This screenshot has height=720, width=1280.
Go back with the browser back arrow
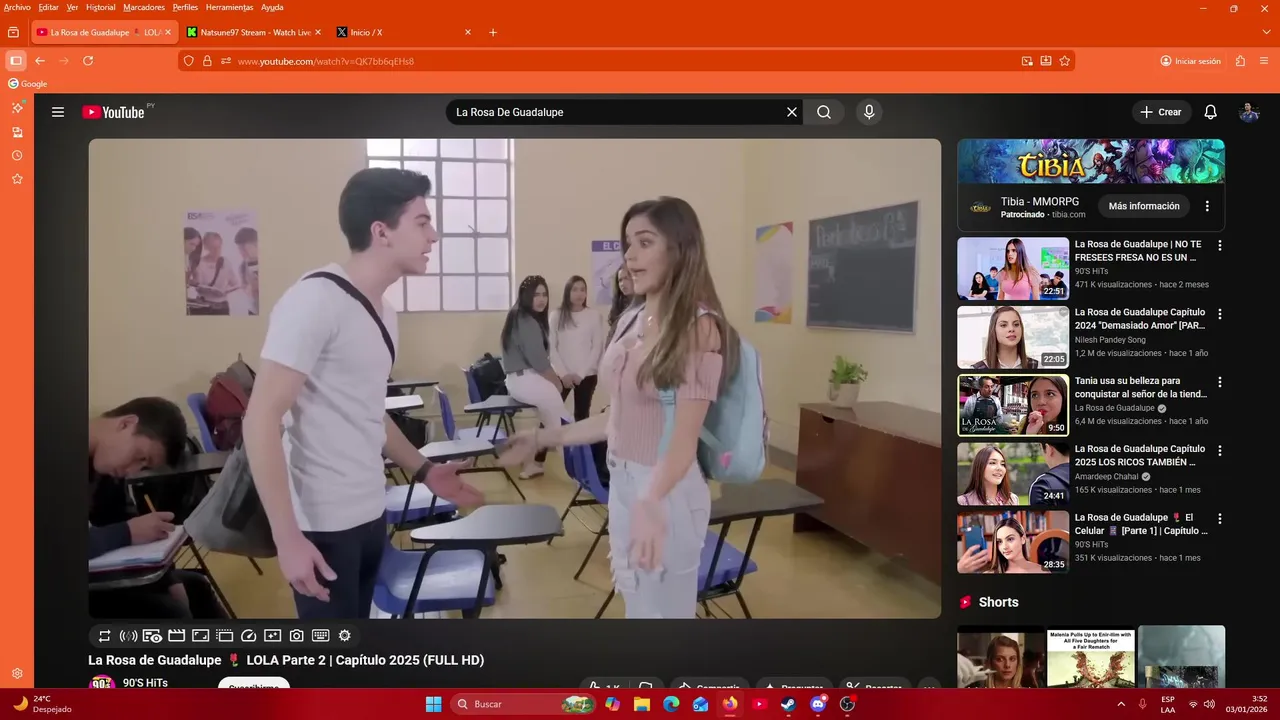pos(40,61)
